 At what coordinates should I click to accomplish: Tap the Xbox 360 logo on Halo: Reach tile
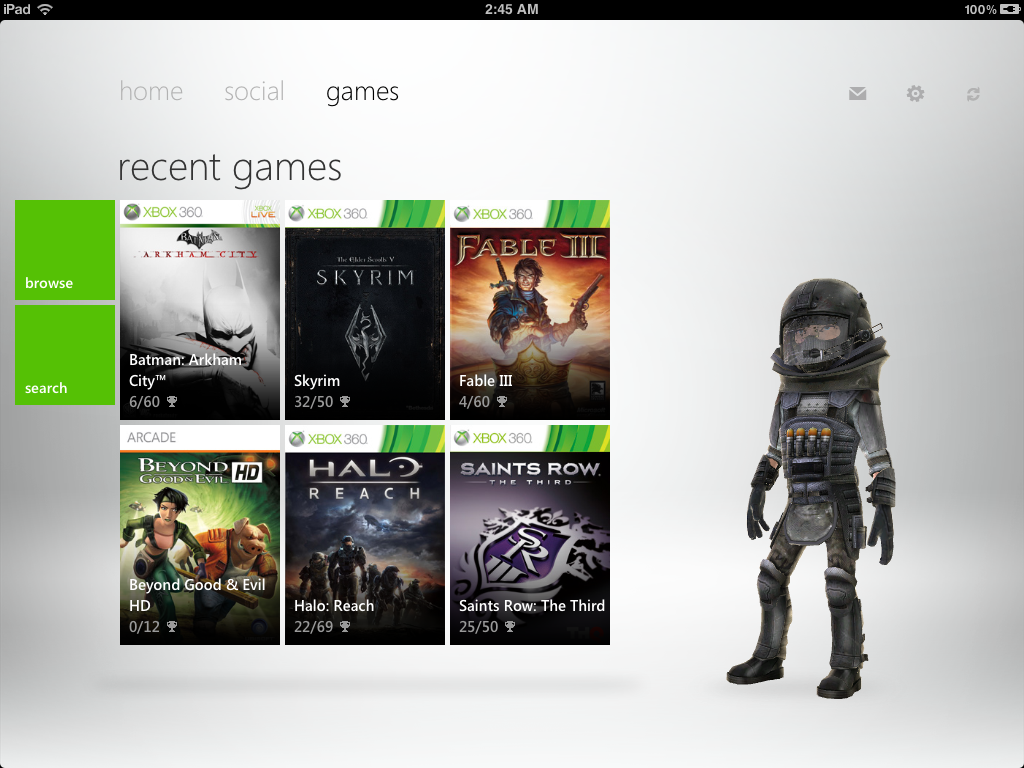point(328,439)
